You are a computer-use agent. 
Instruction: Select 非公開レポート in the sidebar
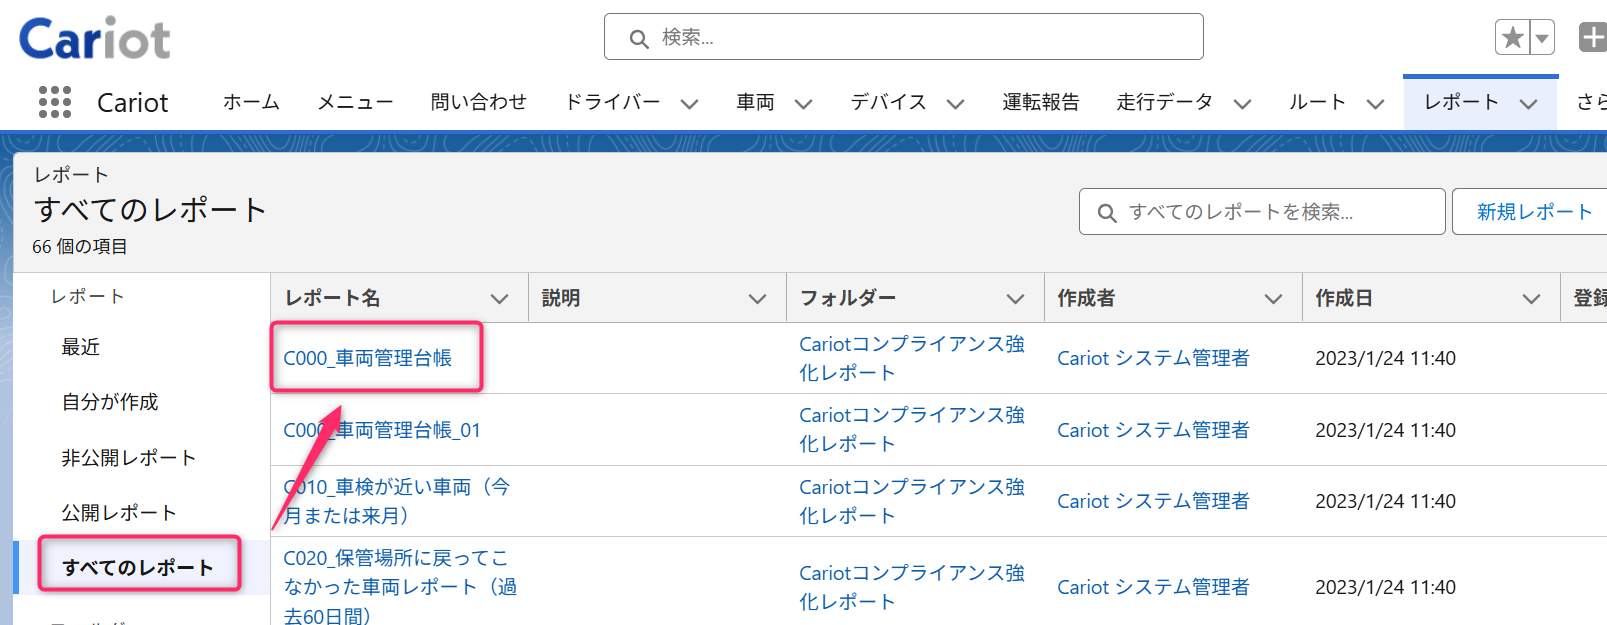tap(128, 458)
